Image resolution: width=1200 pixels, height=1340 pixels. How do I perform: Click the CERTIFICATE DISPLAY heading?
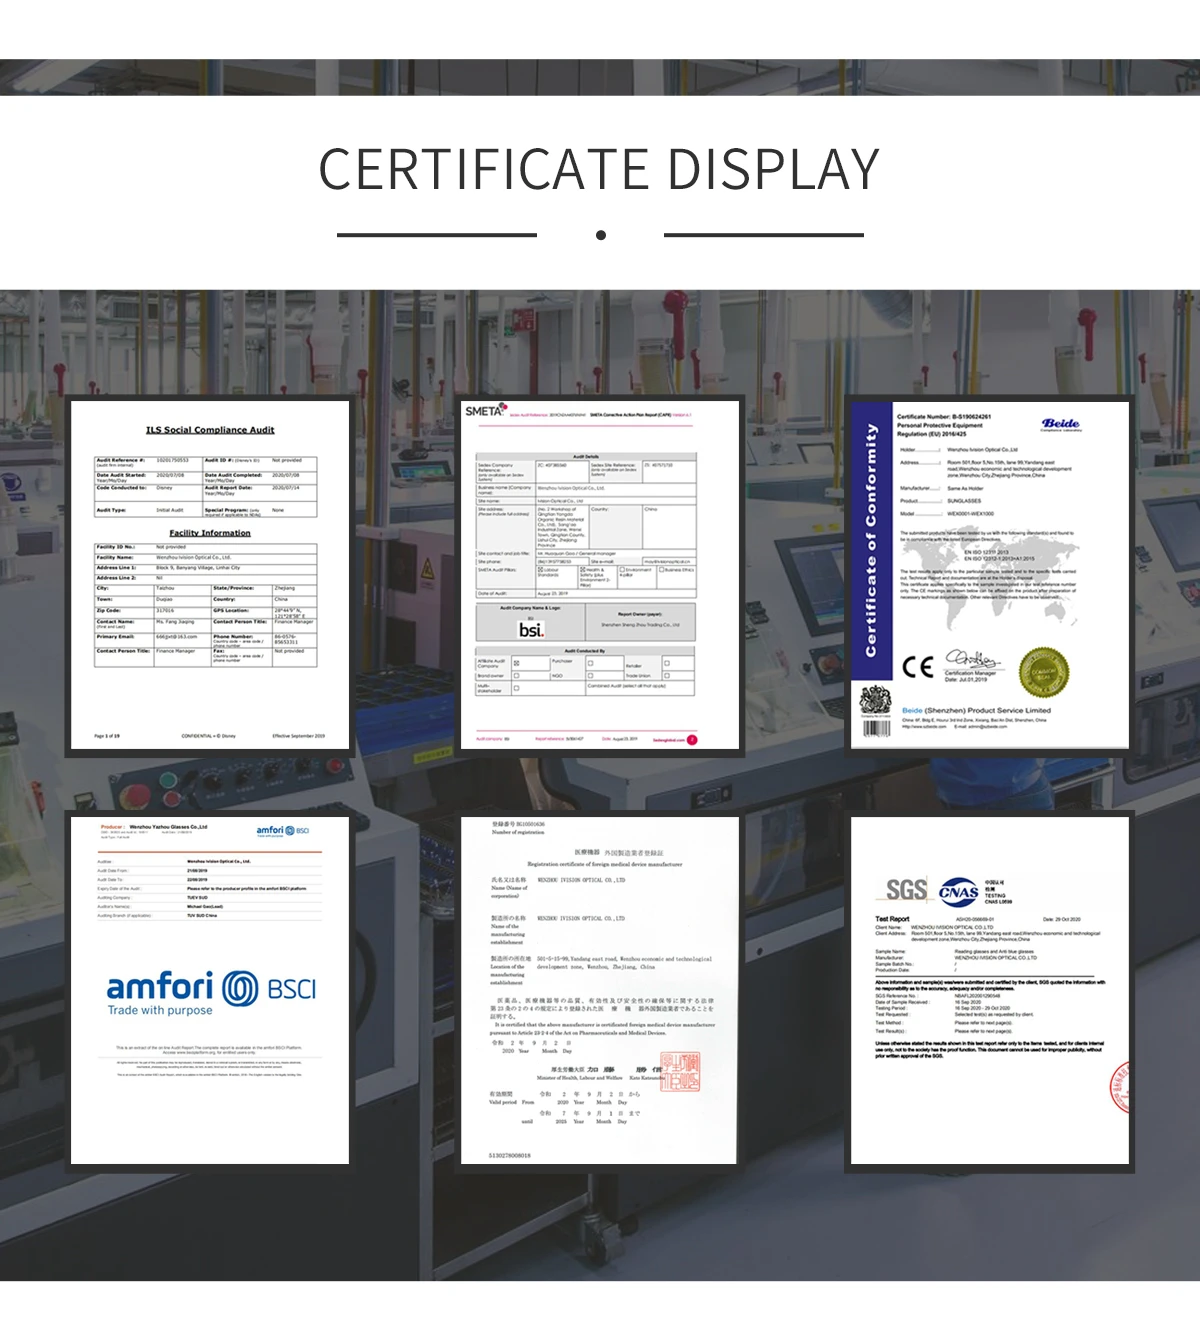tap(599, 170)
